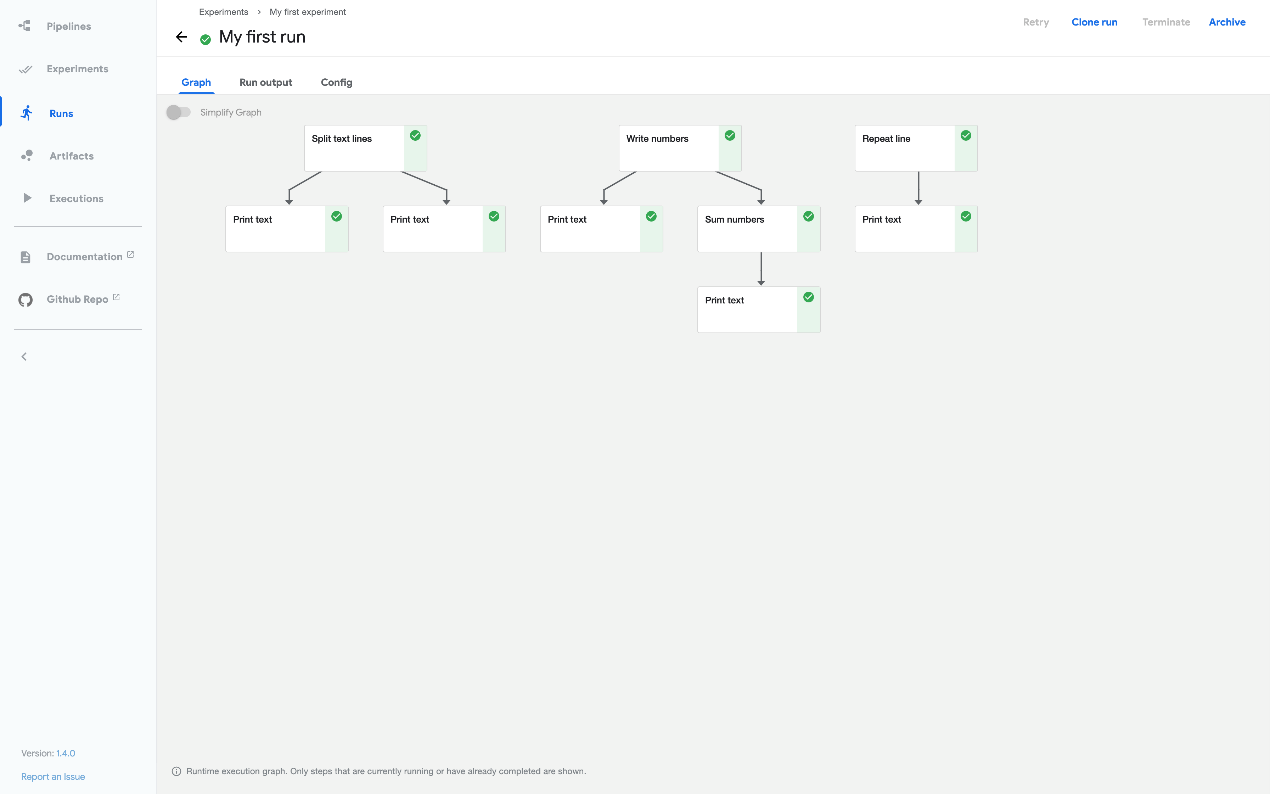Select the Graph tab
The width and height of the screenshot is (1270, 794).
point(196,82)
